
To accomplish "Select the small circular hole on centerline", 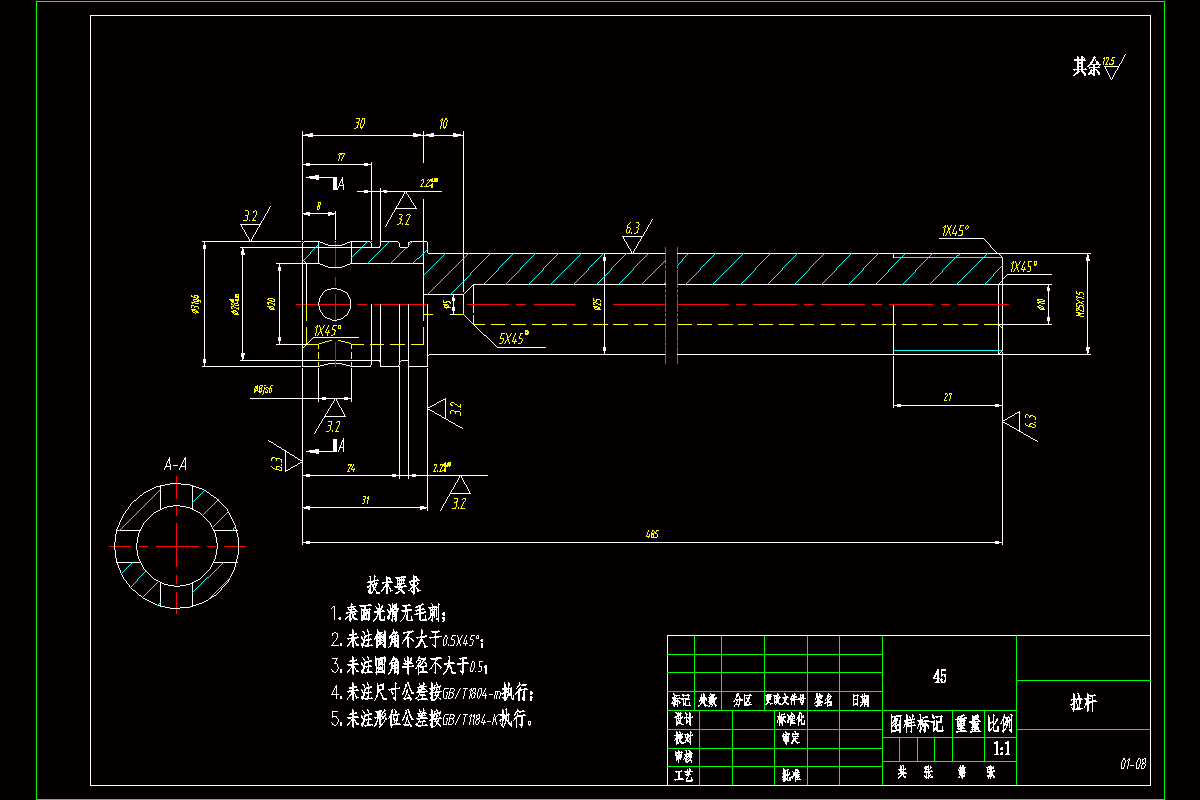I will (333, 303).
